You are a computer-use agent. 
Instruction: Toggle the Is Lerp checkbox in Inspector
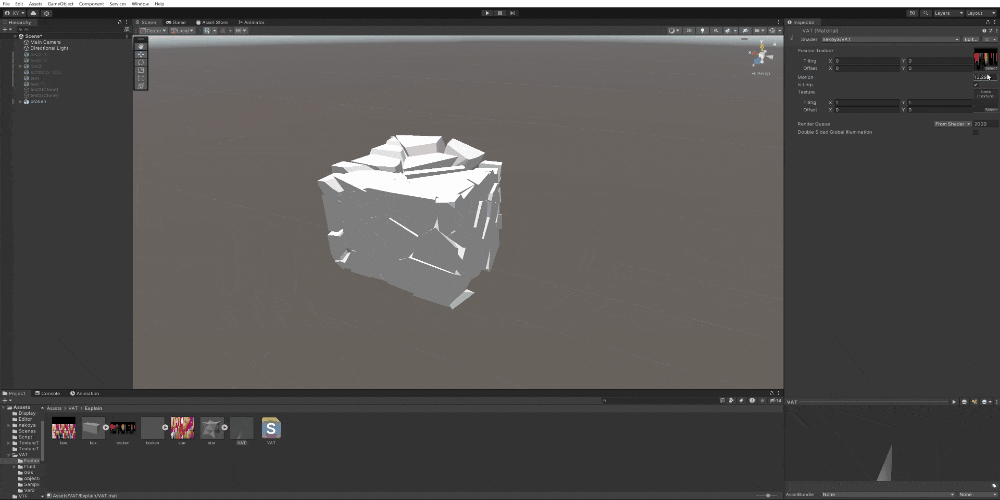coord(976,84)
